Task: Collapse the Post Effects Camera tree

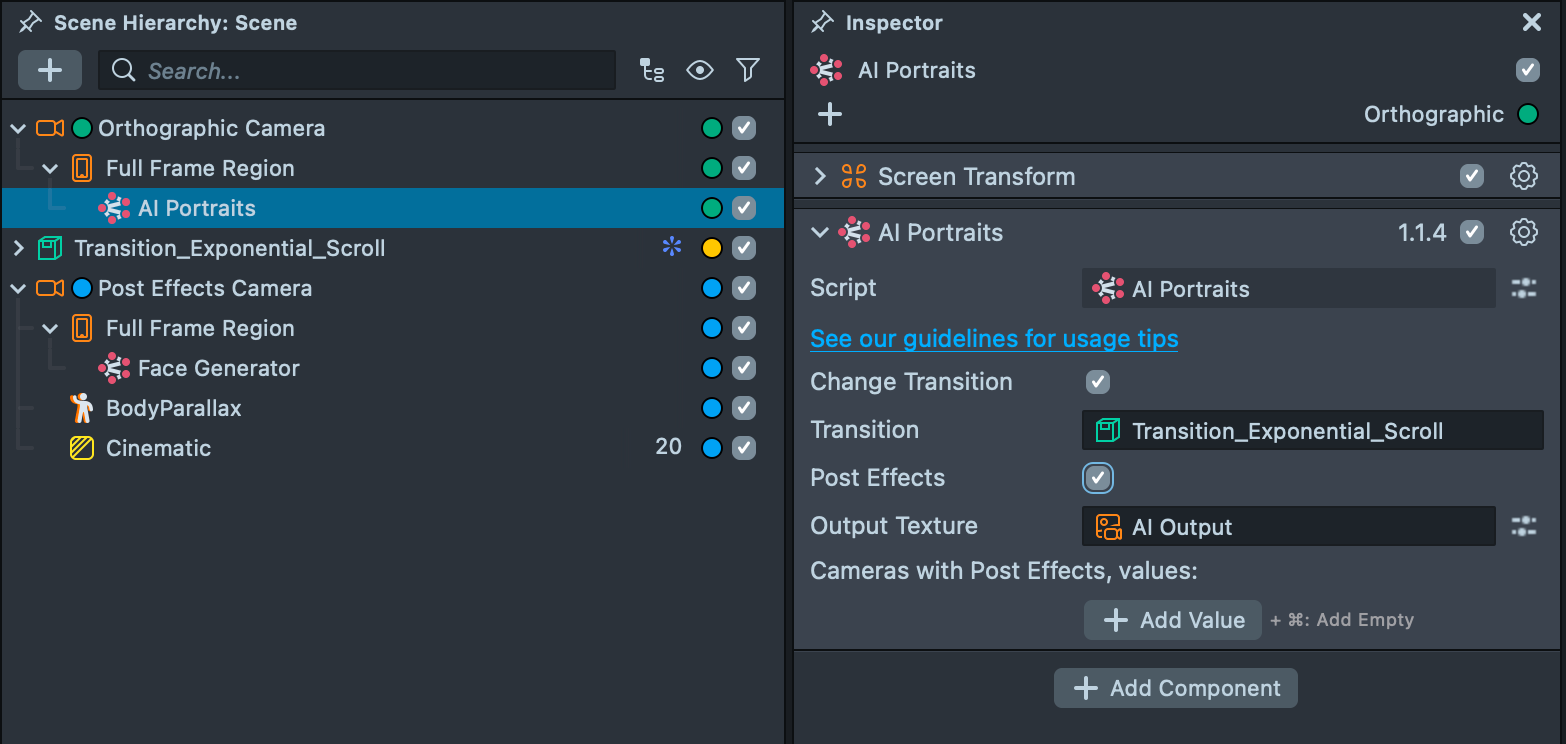Action: (x=18, y=288)
